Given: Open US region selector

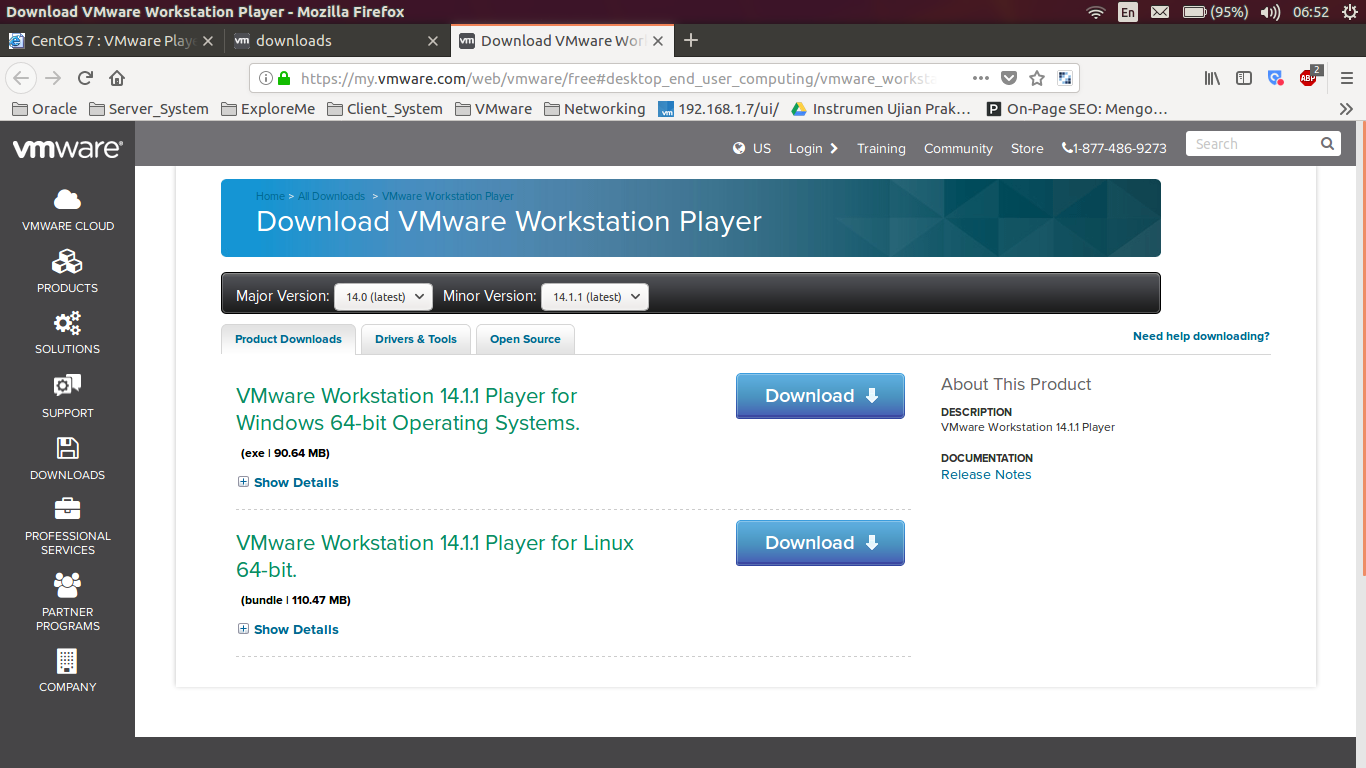Looking at the screenshot, I should [752, 148].
